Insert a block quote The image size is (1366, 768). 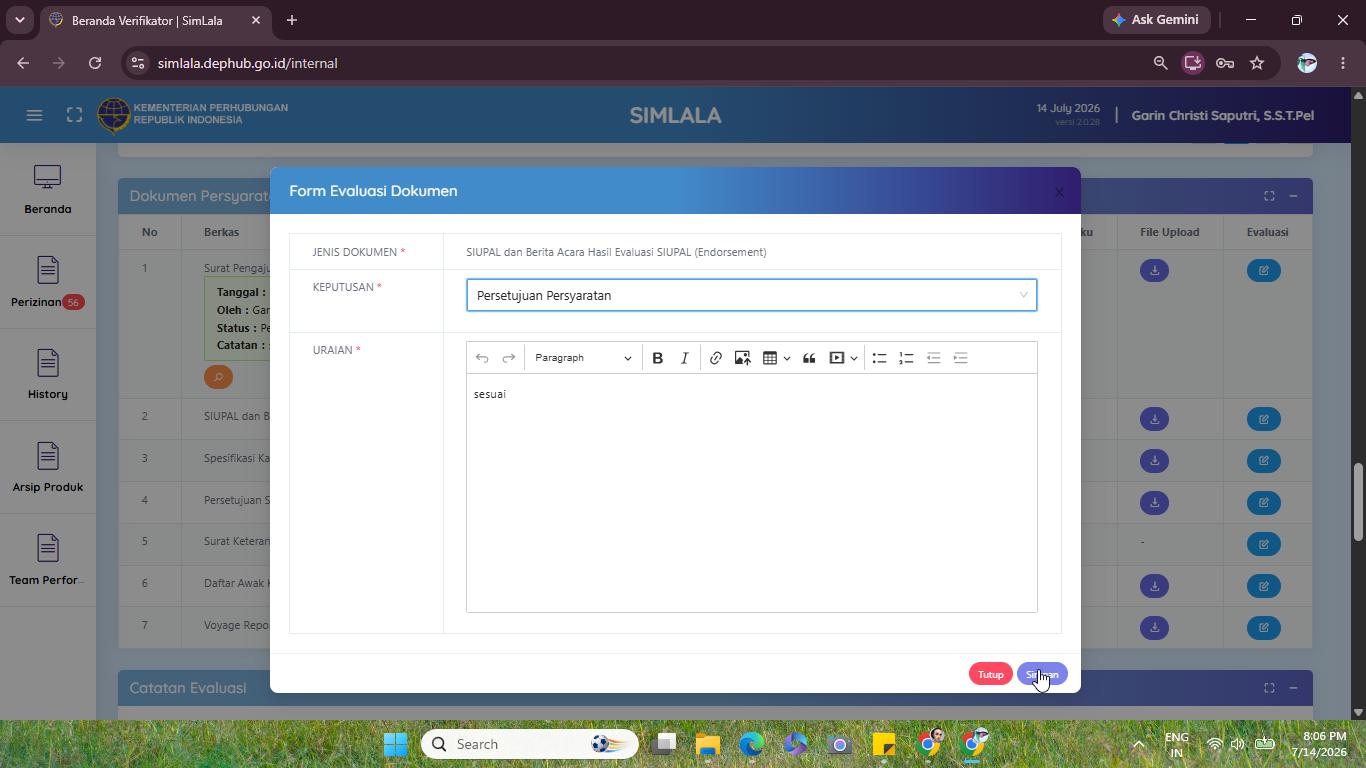[x=809, y=358]
